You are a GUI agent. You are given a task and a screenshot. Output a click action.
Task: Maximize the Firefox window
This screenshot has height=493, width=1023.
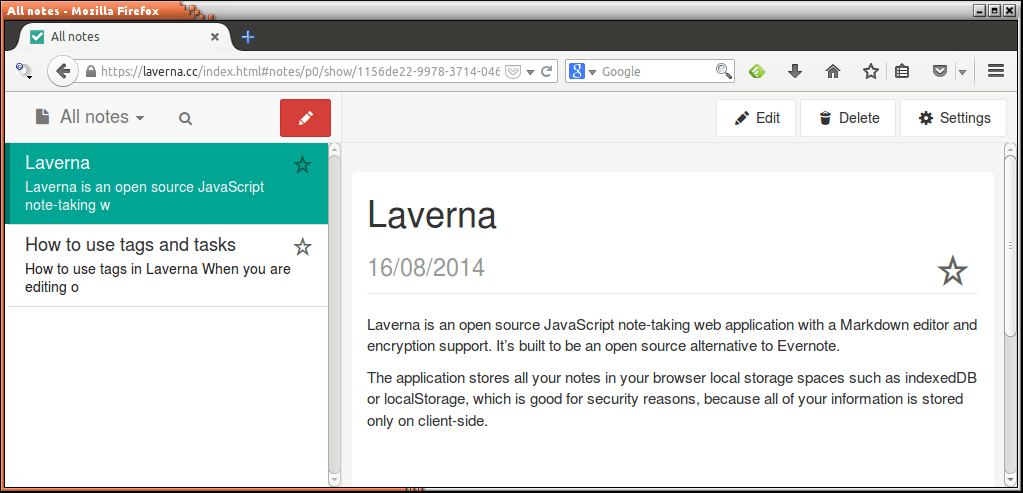995,10
